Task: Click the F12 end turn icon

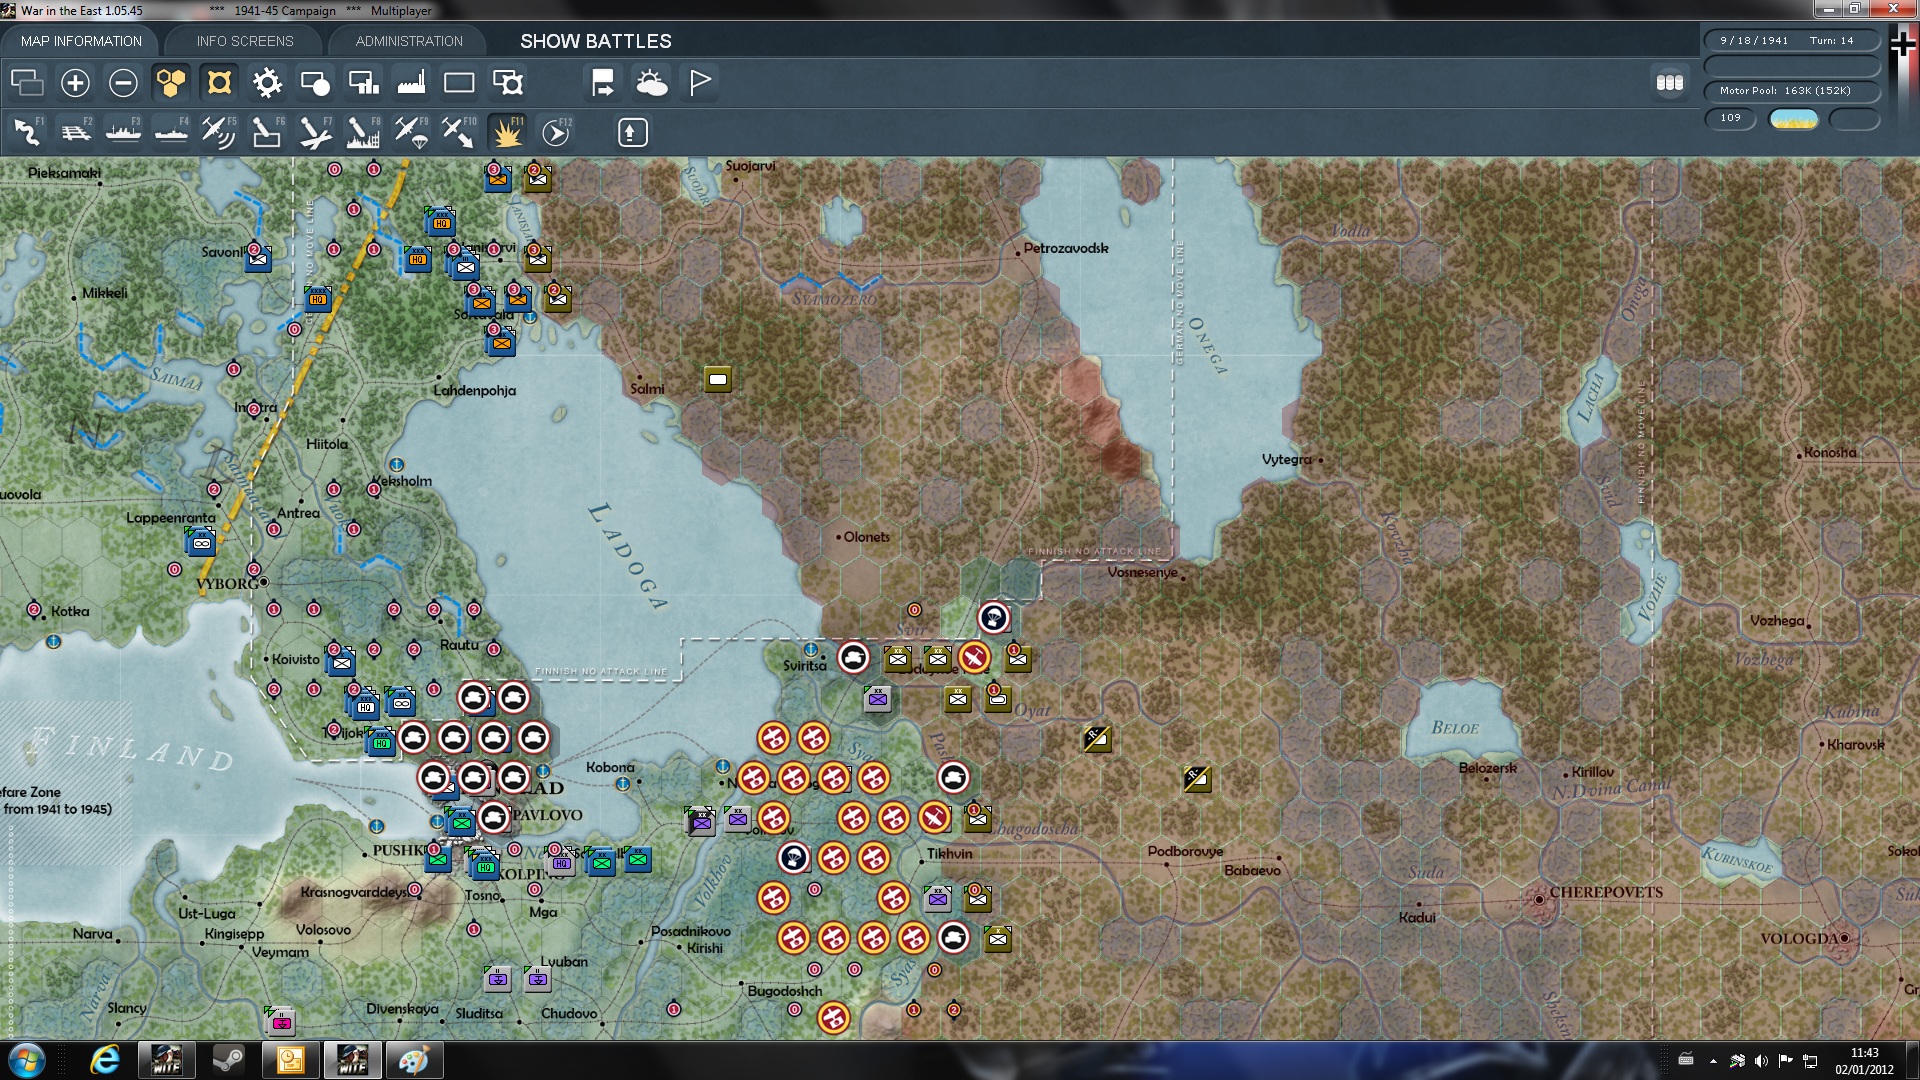Action: tap(556, 132)
